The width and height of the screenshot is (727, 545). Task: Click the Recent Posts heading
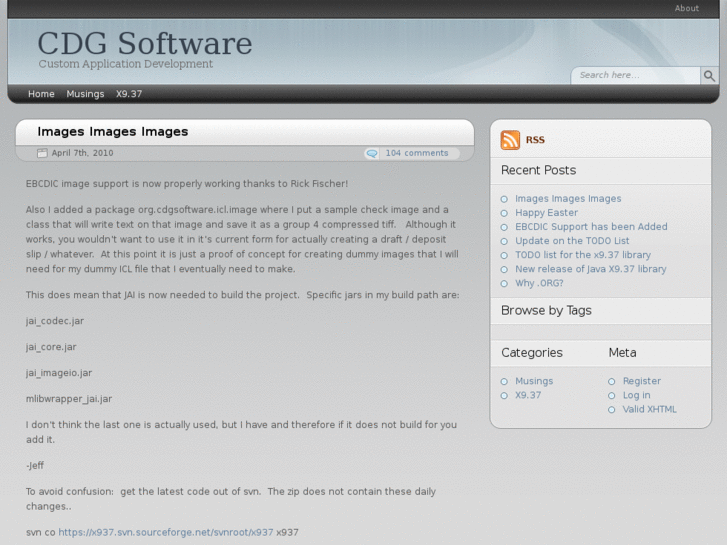coord(538,170)
